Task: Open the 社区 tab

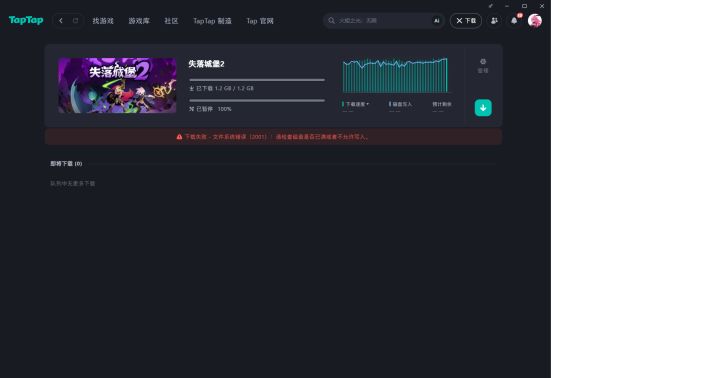Action: [x=171, y=21]
